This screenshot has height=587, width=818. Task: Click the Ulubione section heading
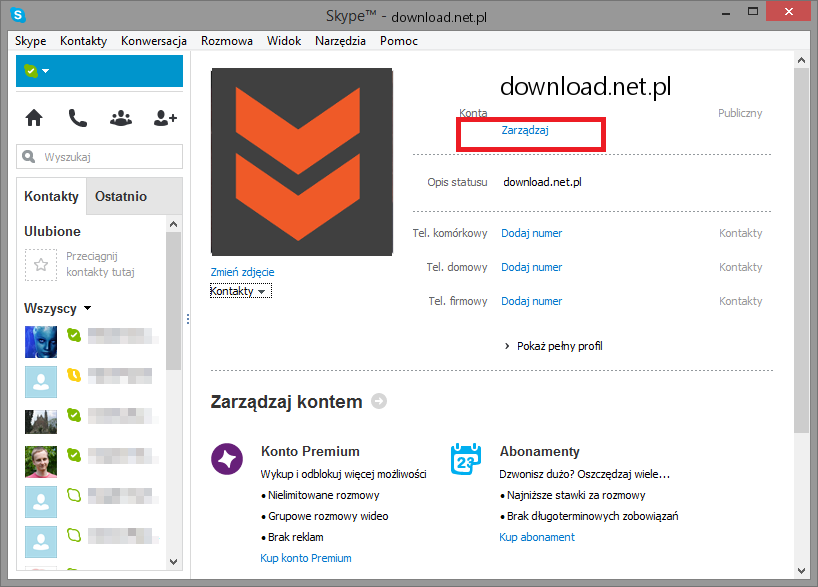[52, 231]
